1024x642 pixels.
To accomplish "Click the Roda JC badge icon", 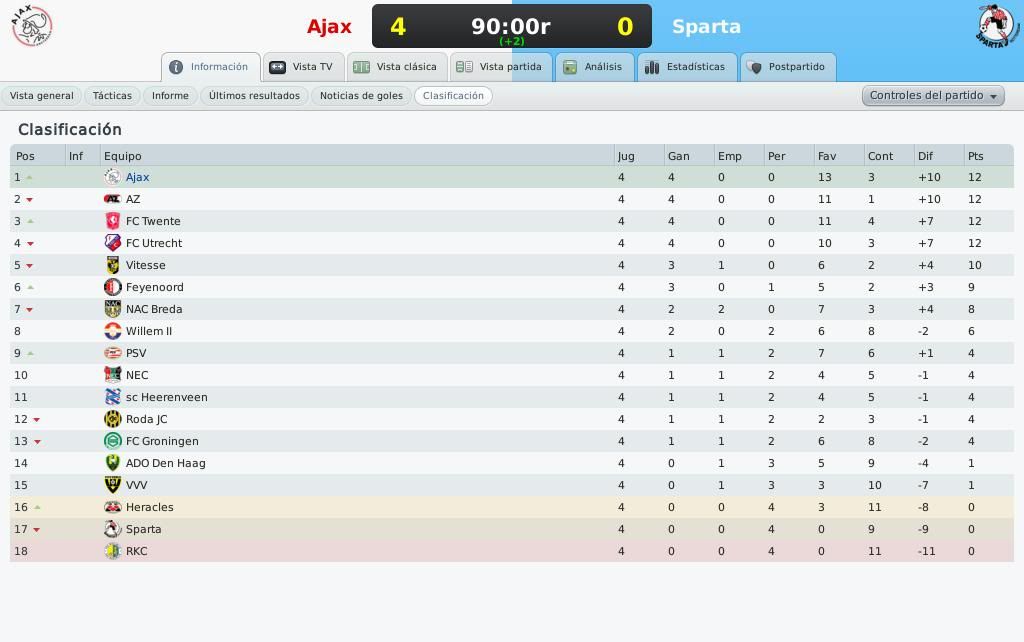I will point(112,419).
